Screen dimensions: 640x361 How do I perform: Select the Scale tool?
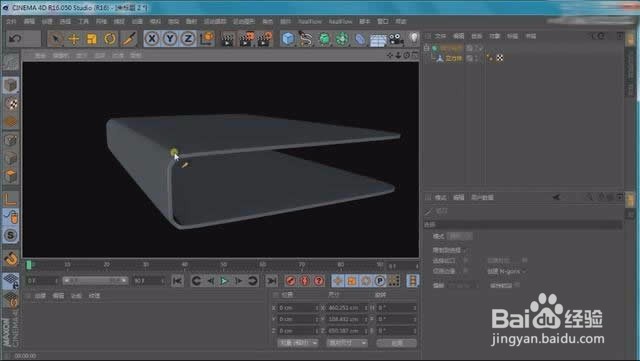[92, 39]
